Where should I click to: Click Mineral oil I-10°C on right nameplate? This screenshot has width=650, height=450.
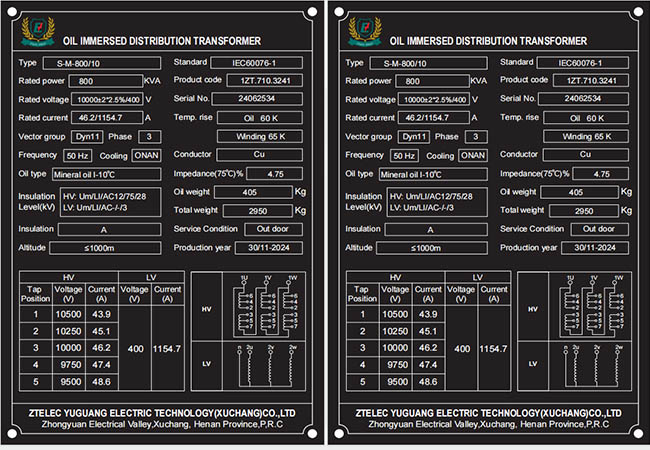click(433, 174)
